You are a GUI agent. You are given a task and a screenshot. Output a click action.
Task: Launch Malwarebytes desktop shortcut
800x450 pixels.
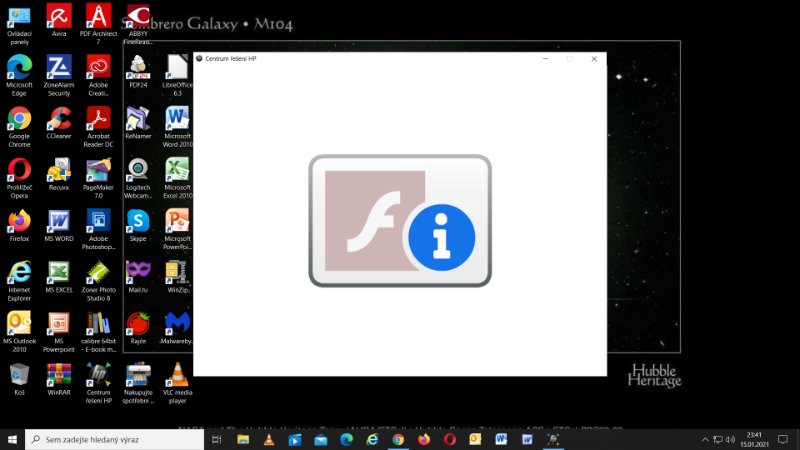(178, 328)
